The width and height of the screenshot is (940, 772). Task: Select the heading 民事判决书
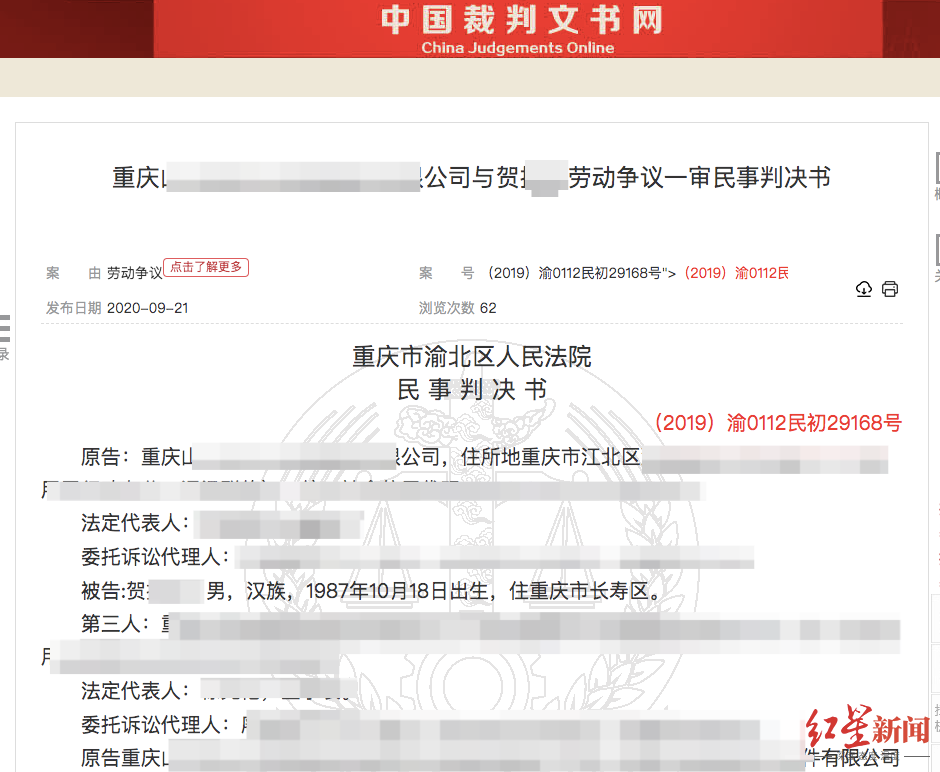(x=471, y=390)
